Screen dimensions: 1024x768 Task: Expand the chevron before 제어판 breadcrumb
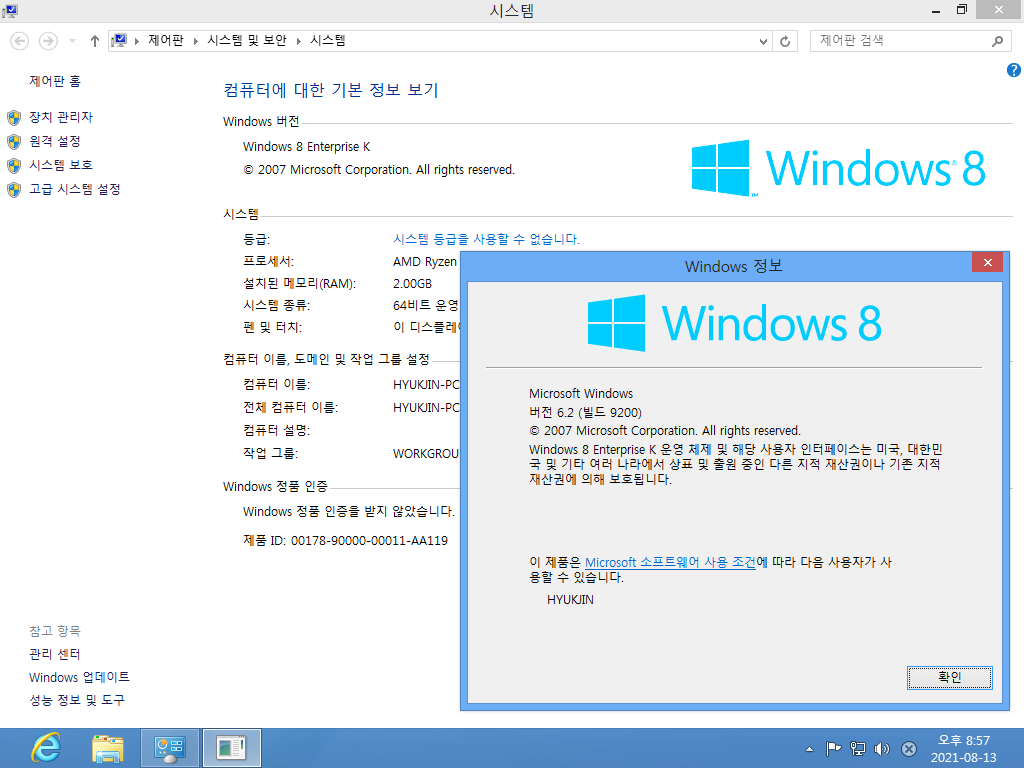(x=136, y=41)
